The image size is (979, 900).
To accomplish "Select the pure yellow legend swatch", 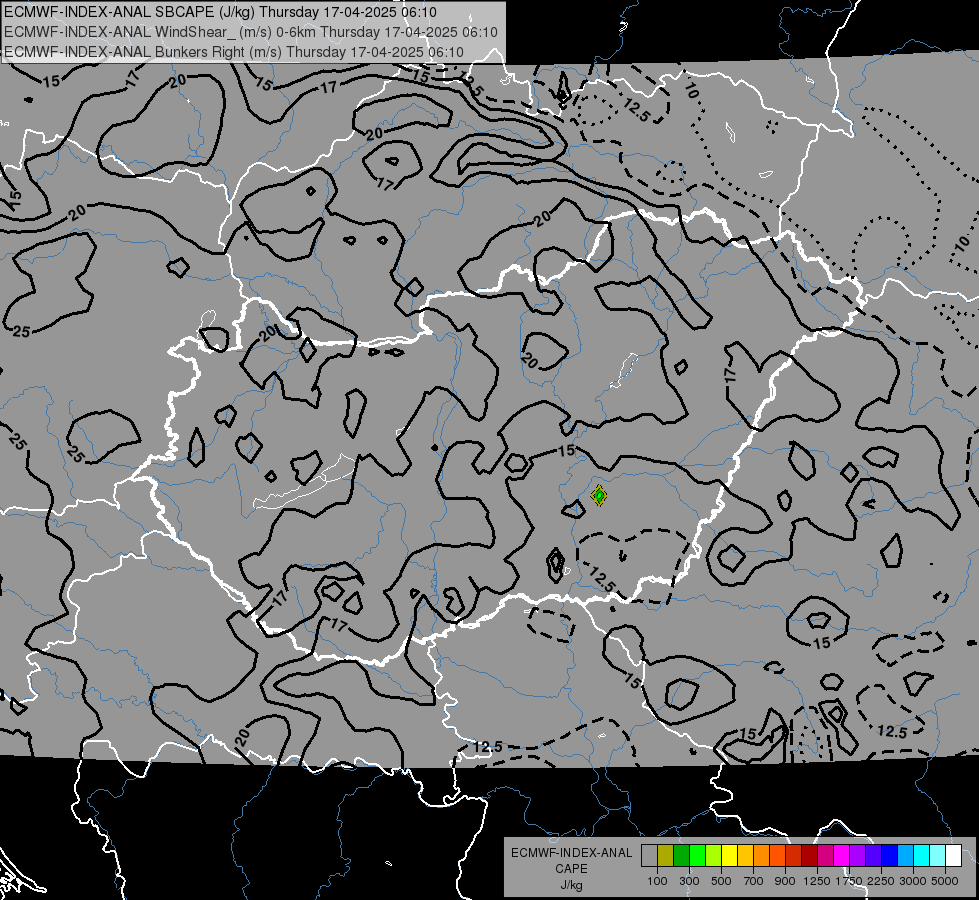I will pos(729,856).
